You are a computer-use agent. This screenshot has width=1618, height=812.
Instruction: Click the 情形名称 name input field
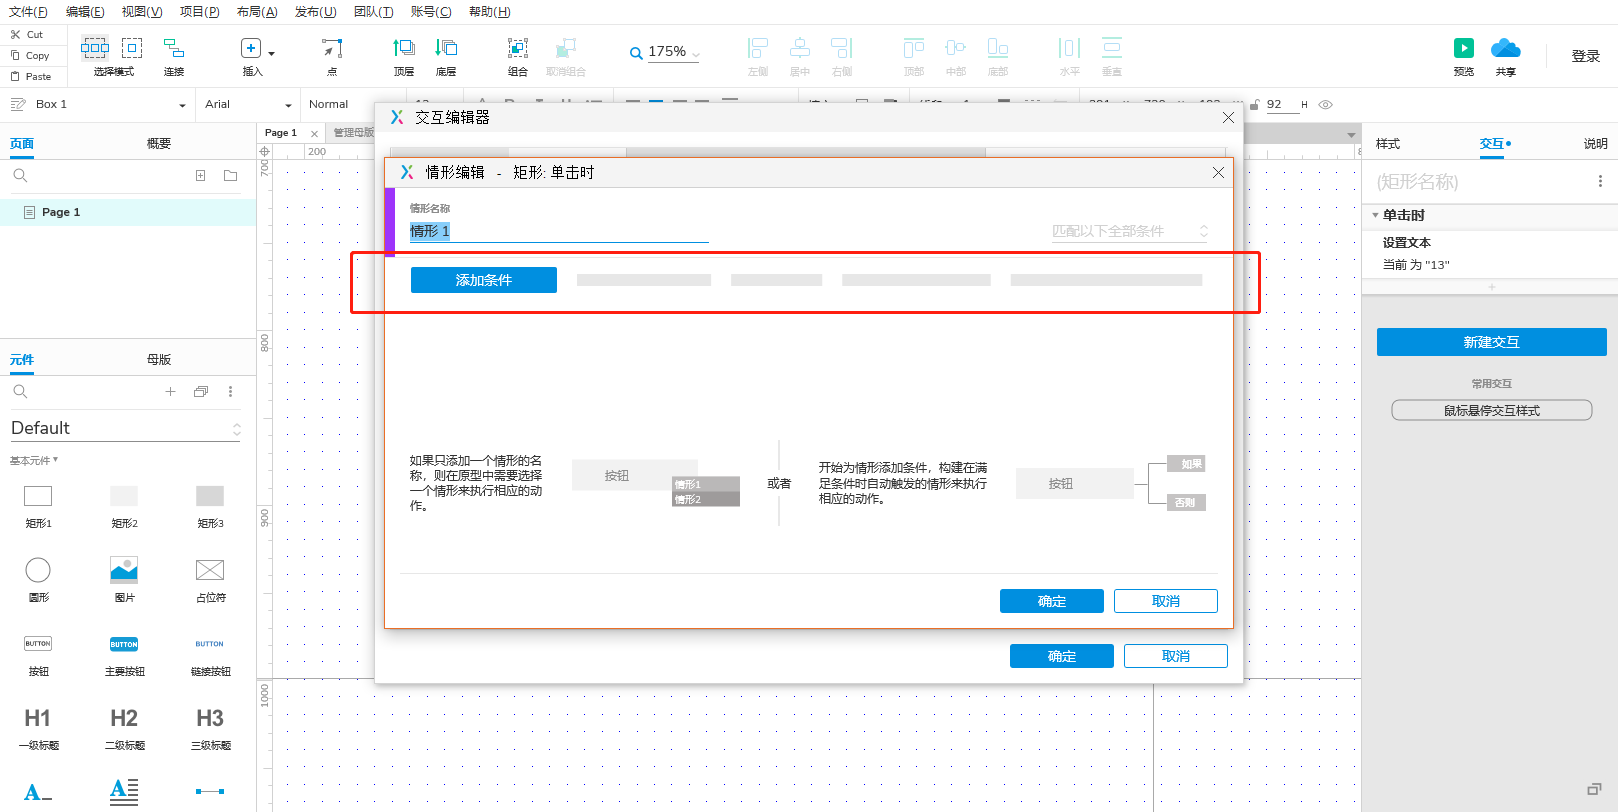tap(559, 231)
